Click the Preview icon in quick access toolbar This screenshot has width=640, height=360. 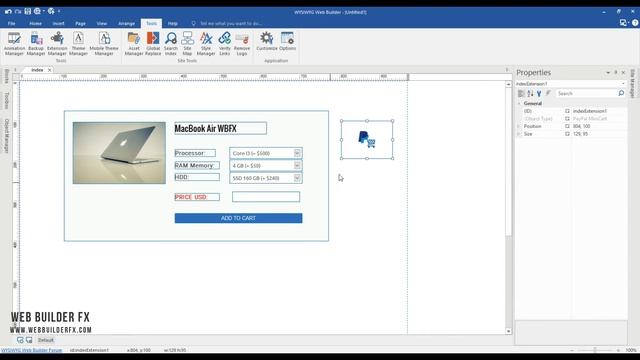(x=37, y=11)
